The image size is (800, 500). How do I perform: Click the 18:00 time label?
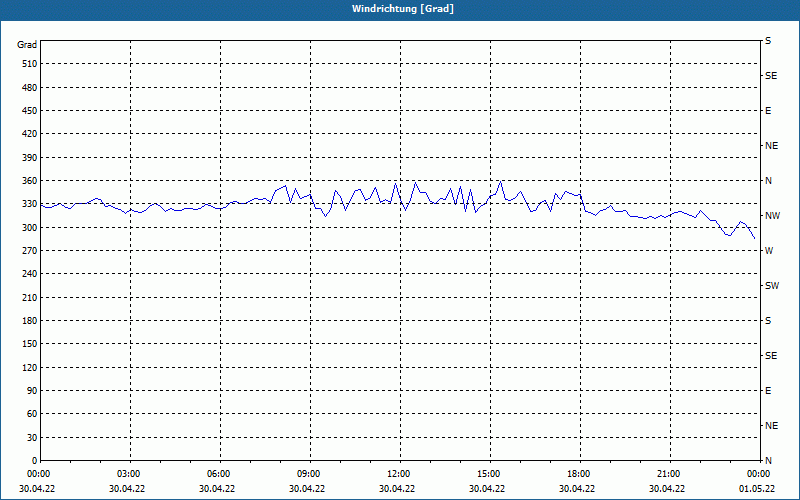pyautogui.click(x=579, y=474)
